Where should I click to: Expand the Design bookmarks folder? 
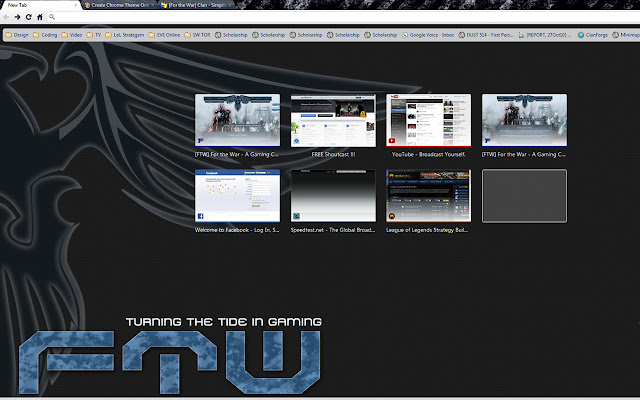17,33
